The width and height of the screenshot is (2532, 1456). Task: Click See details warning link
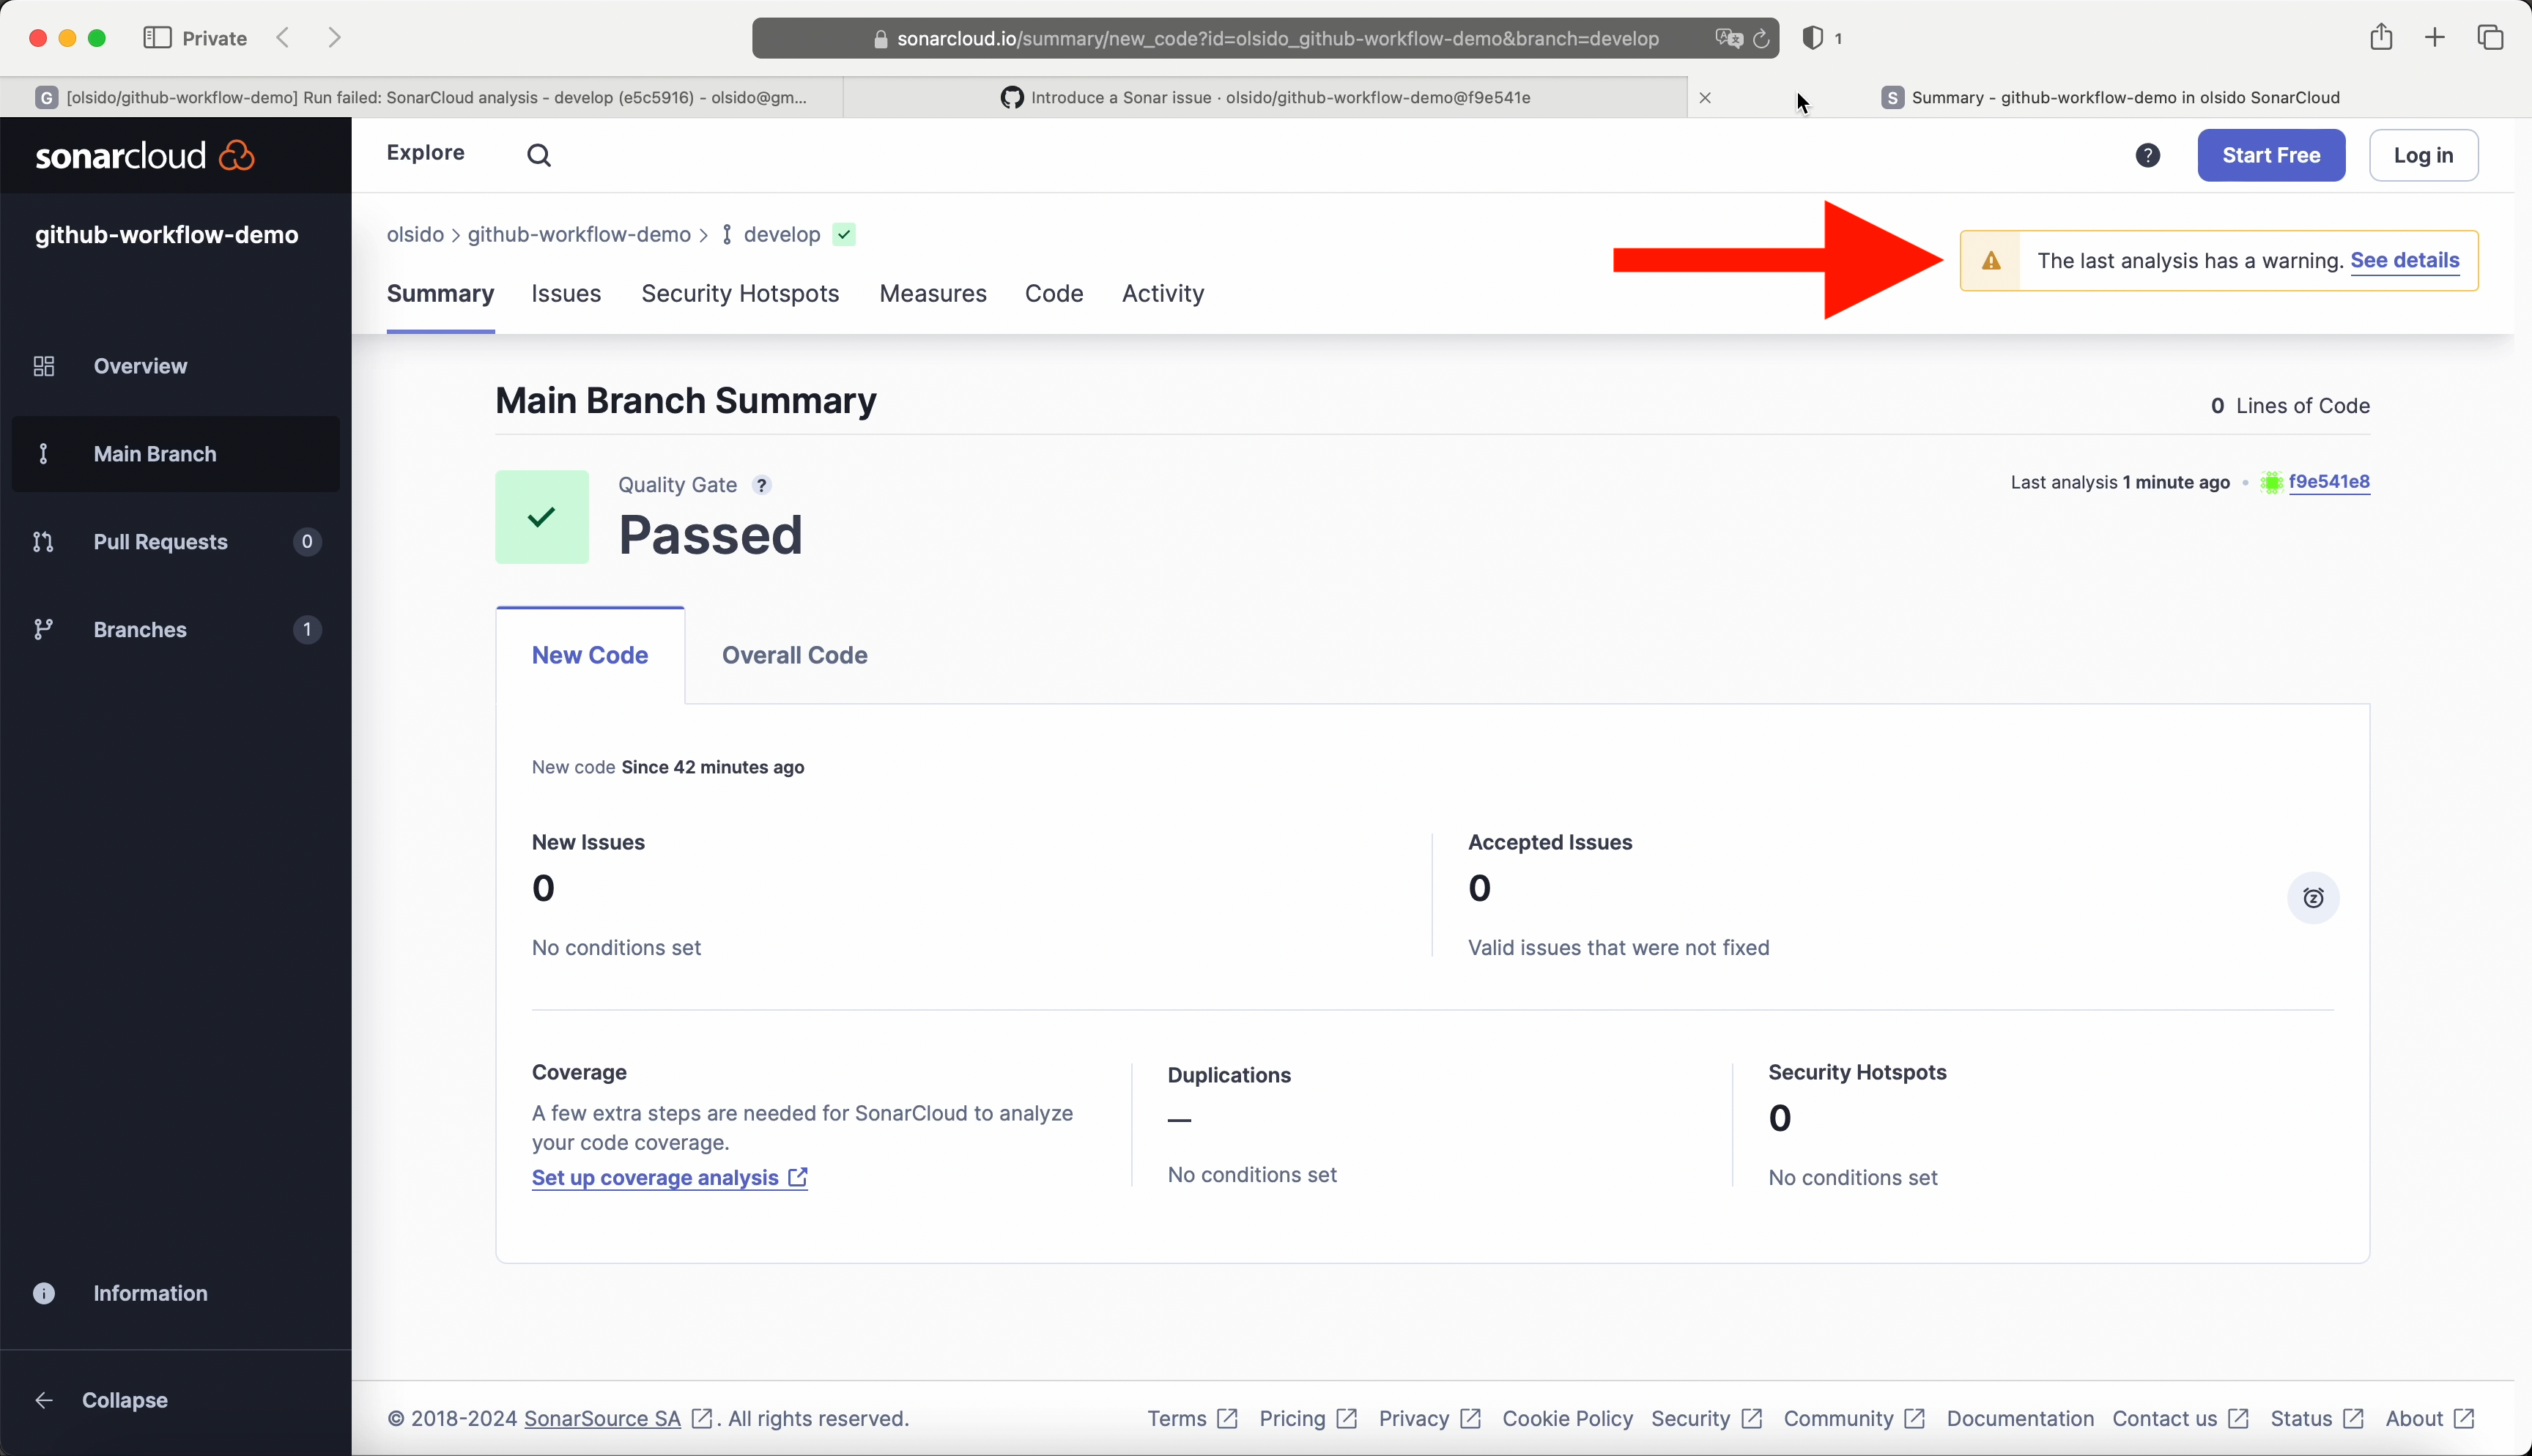point(2404,261)
